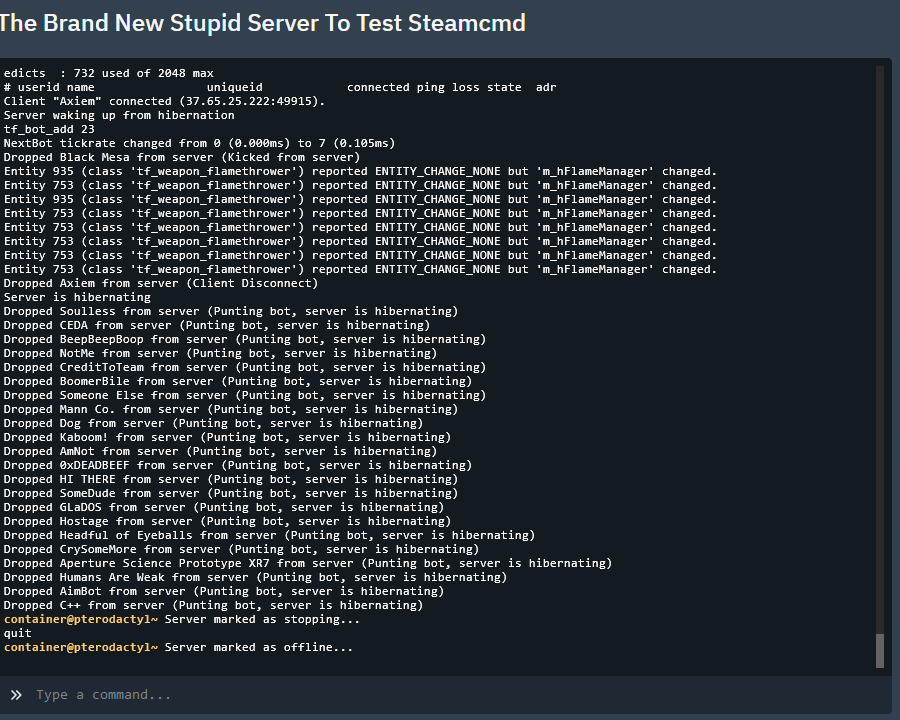The image size is (900, 720).
Task: Click the "Server marked as offline..." line
Action: click(x=178, y=647)
